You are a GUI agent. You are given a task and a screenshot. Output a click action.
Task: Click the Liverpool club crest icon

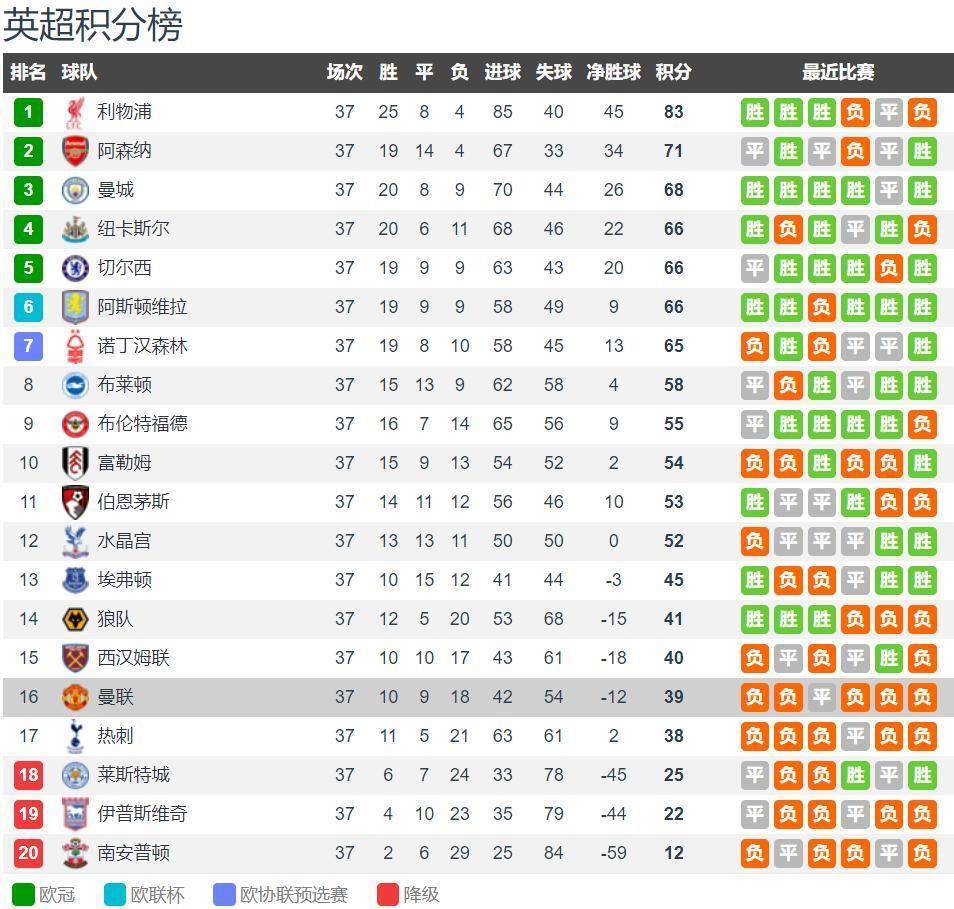(x=75, y=112)
